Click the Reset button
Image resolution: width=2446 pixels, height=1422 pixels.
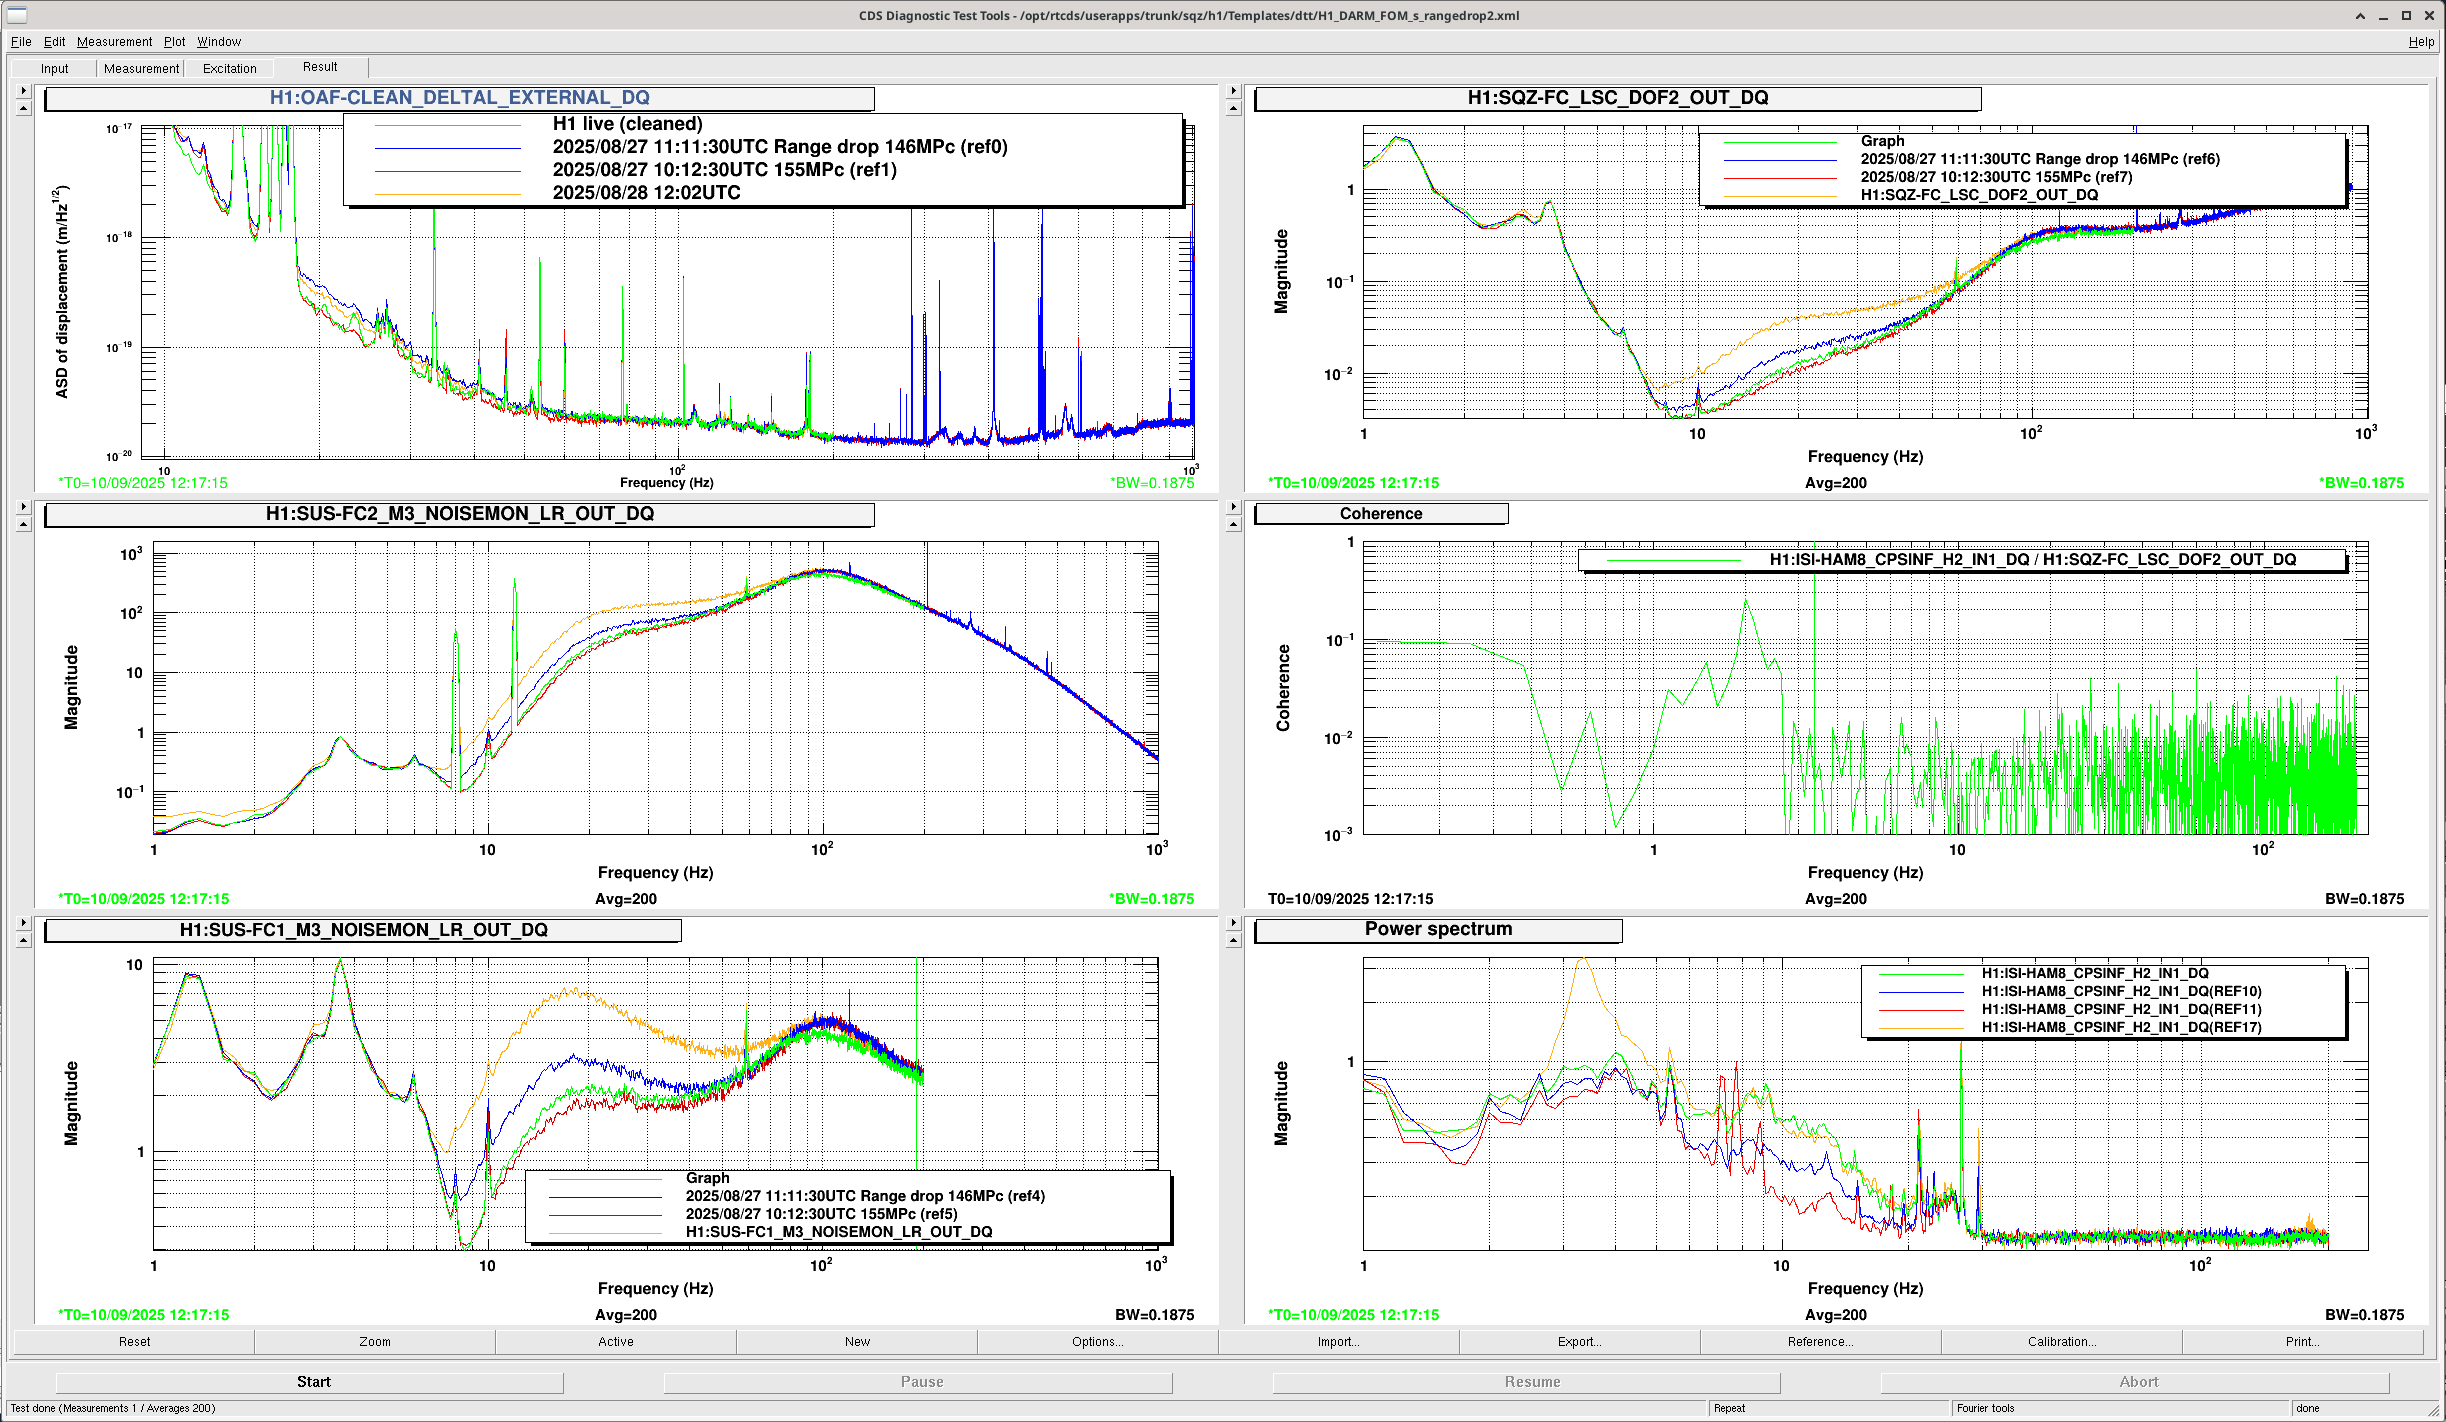point(134,1342)
